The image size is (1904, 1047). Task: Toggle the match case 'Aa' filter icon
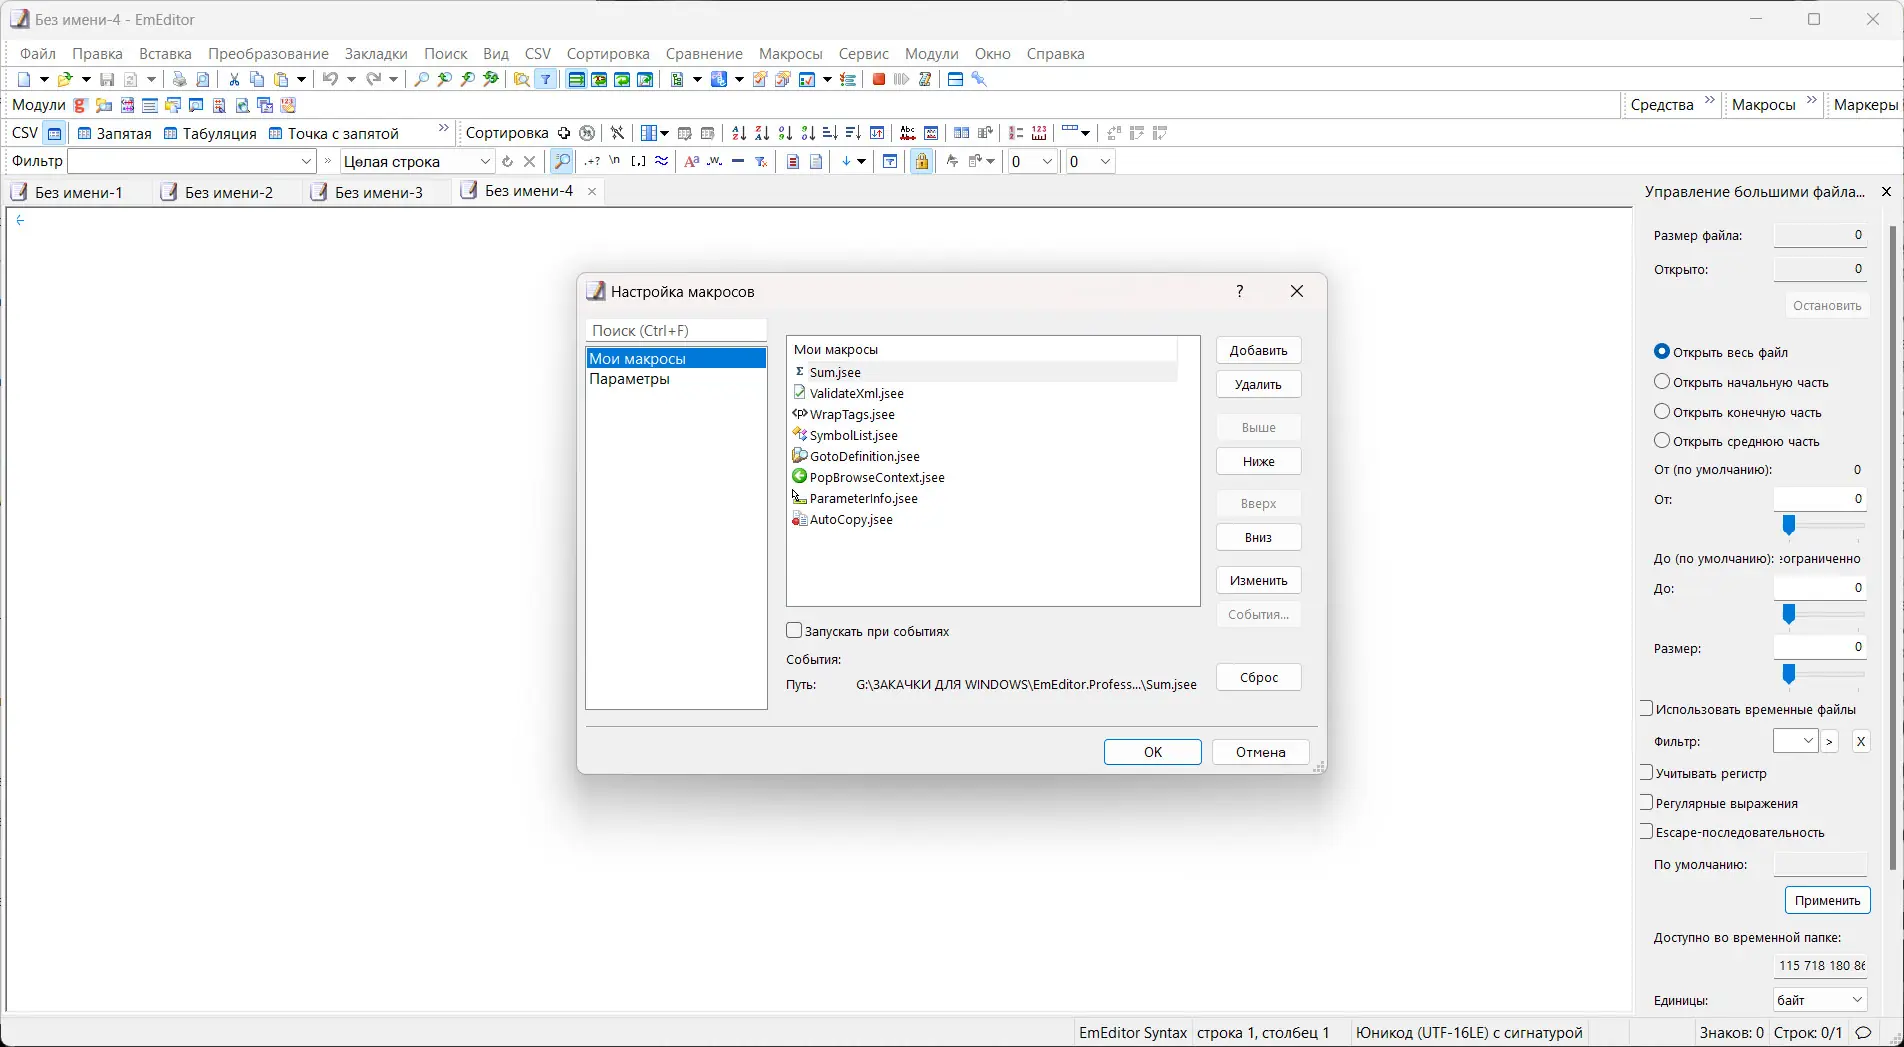[691, 161]
